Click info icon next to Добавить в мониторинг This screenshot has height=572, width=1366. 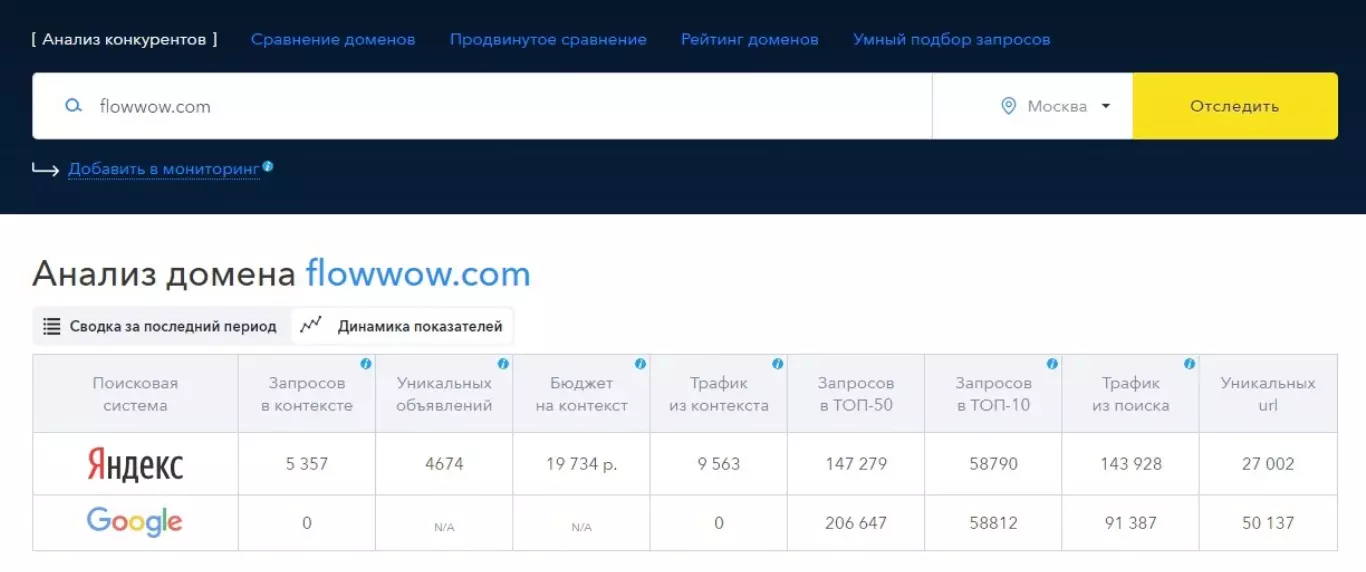pyautogui.click(x=268, y=166)
